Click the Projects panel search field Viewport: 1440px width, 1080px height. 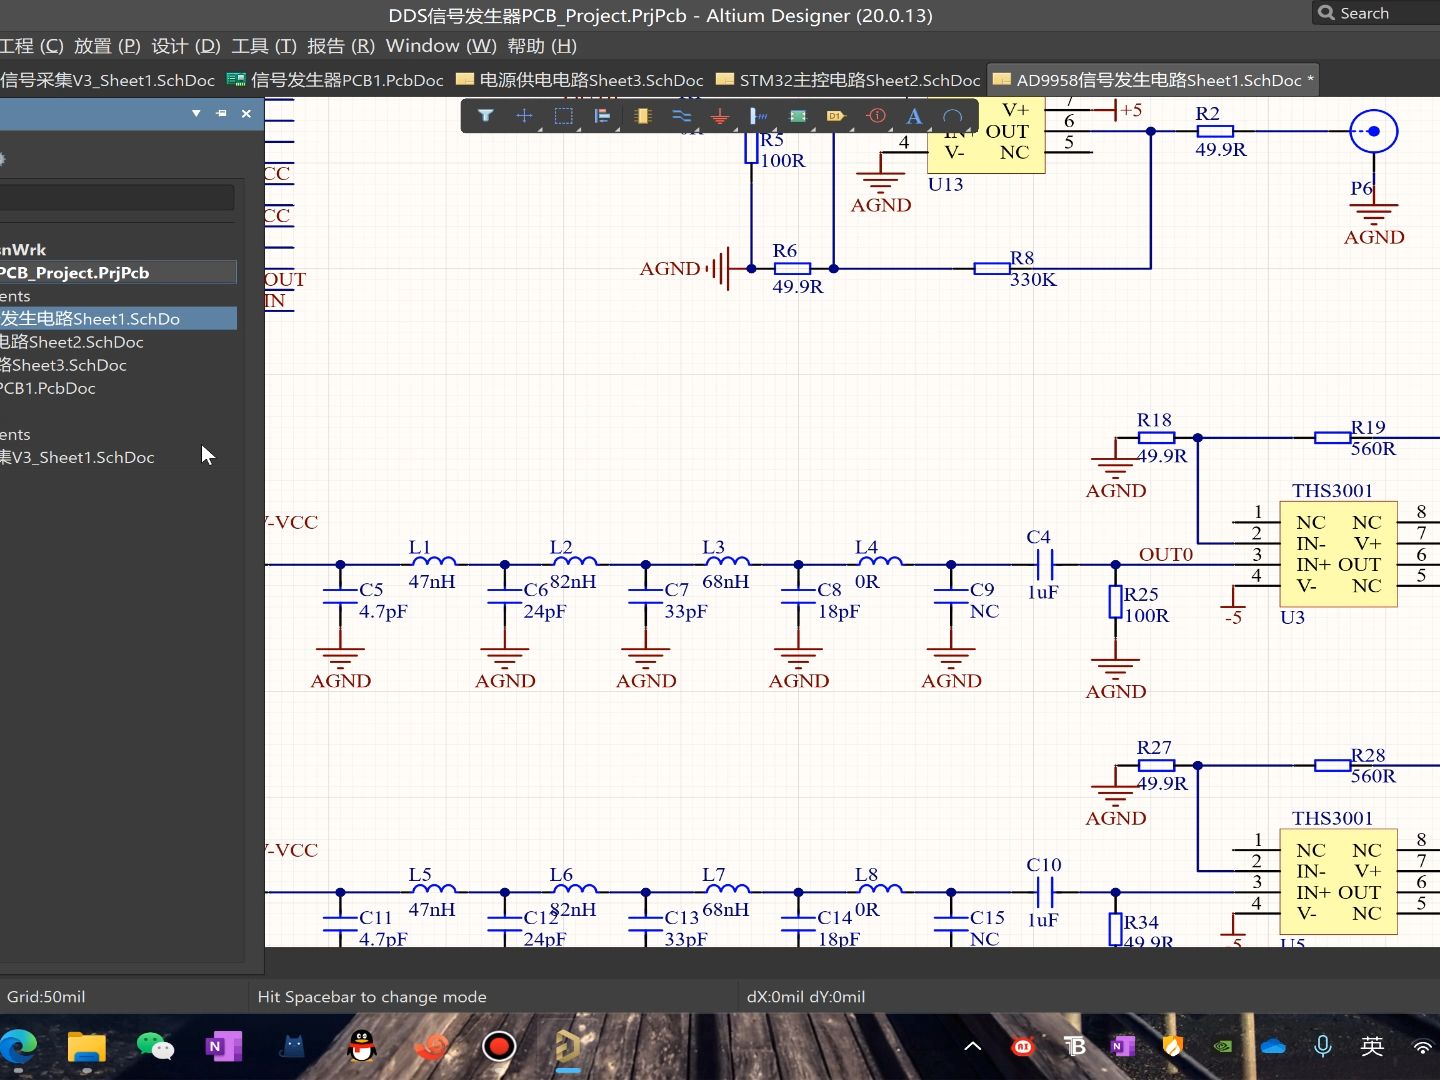pos(117,197)
